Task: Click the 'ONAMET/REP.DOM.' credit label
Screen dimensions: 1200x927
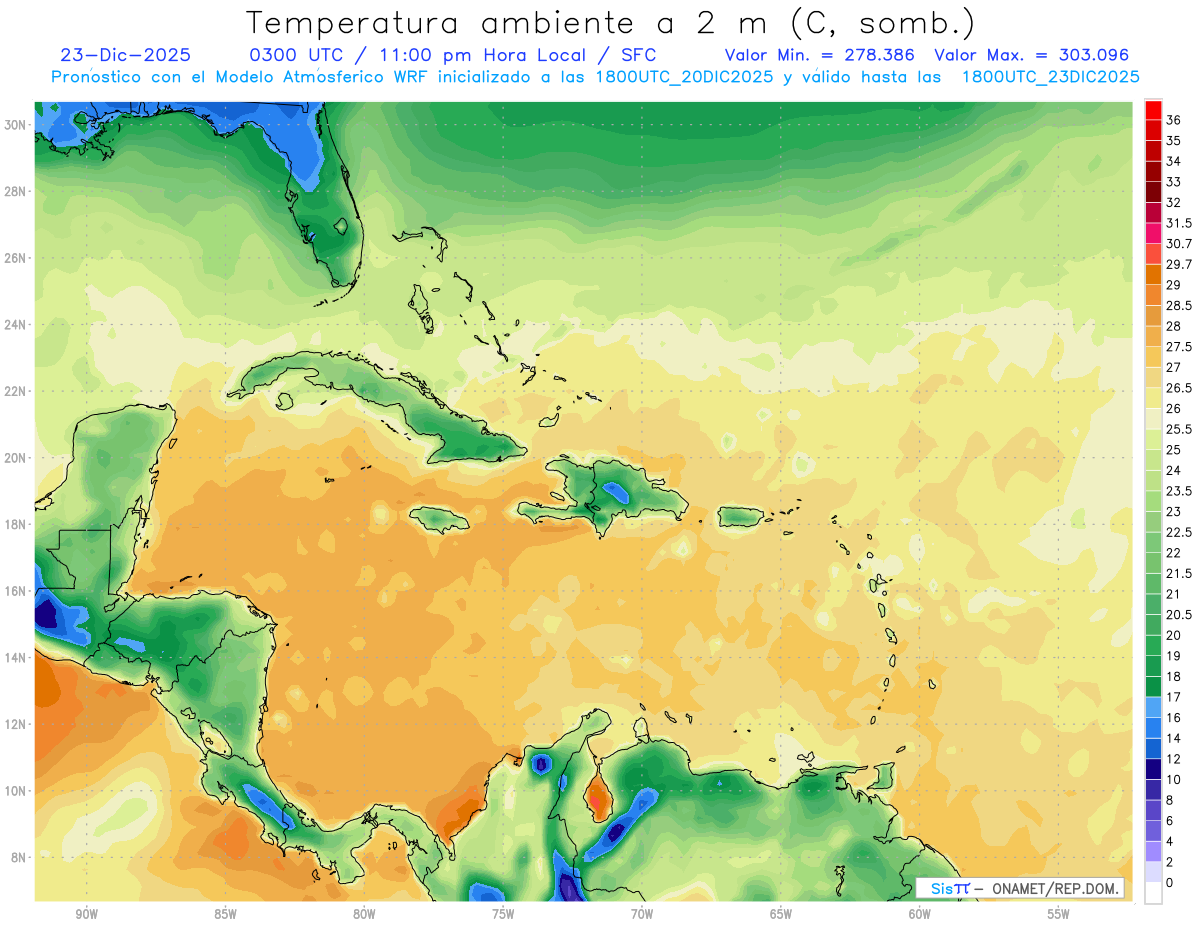Action: click(x=1057, y=888)
